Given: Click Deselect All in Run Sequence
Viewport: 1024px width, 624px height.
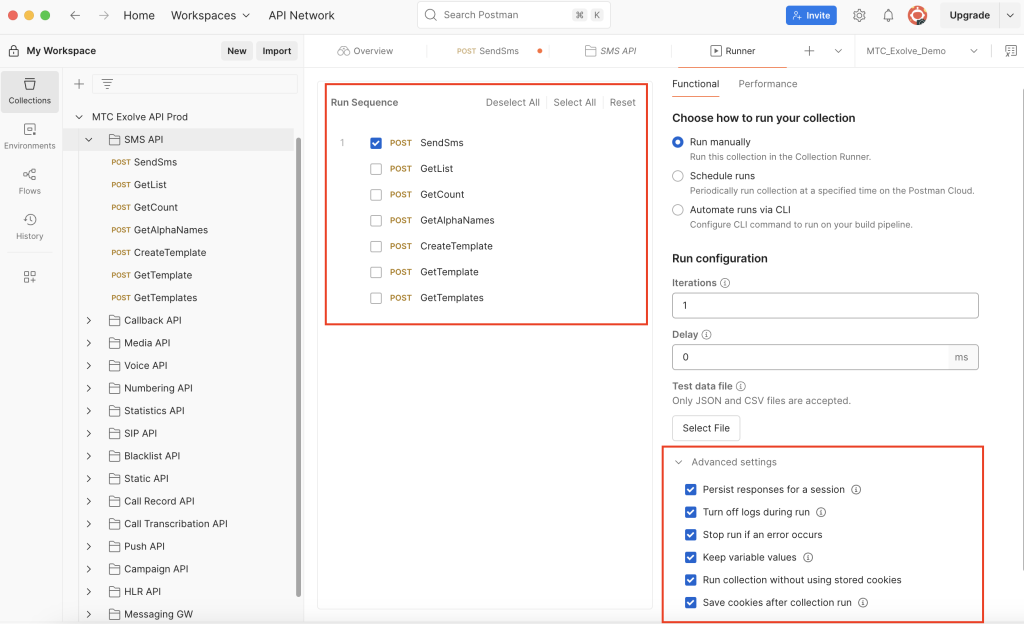Looking at the screenshot, I should [x=513, y=102].
